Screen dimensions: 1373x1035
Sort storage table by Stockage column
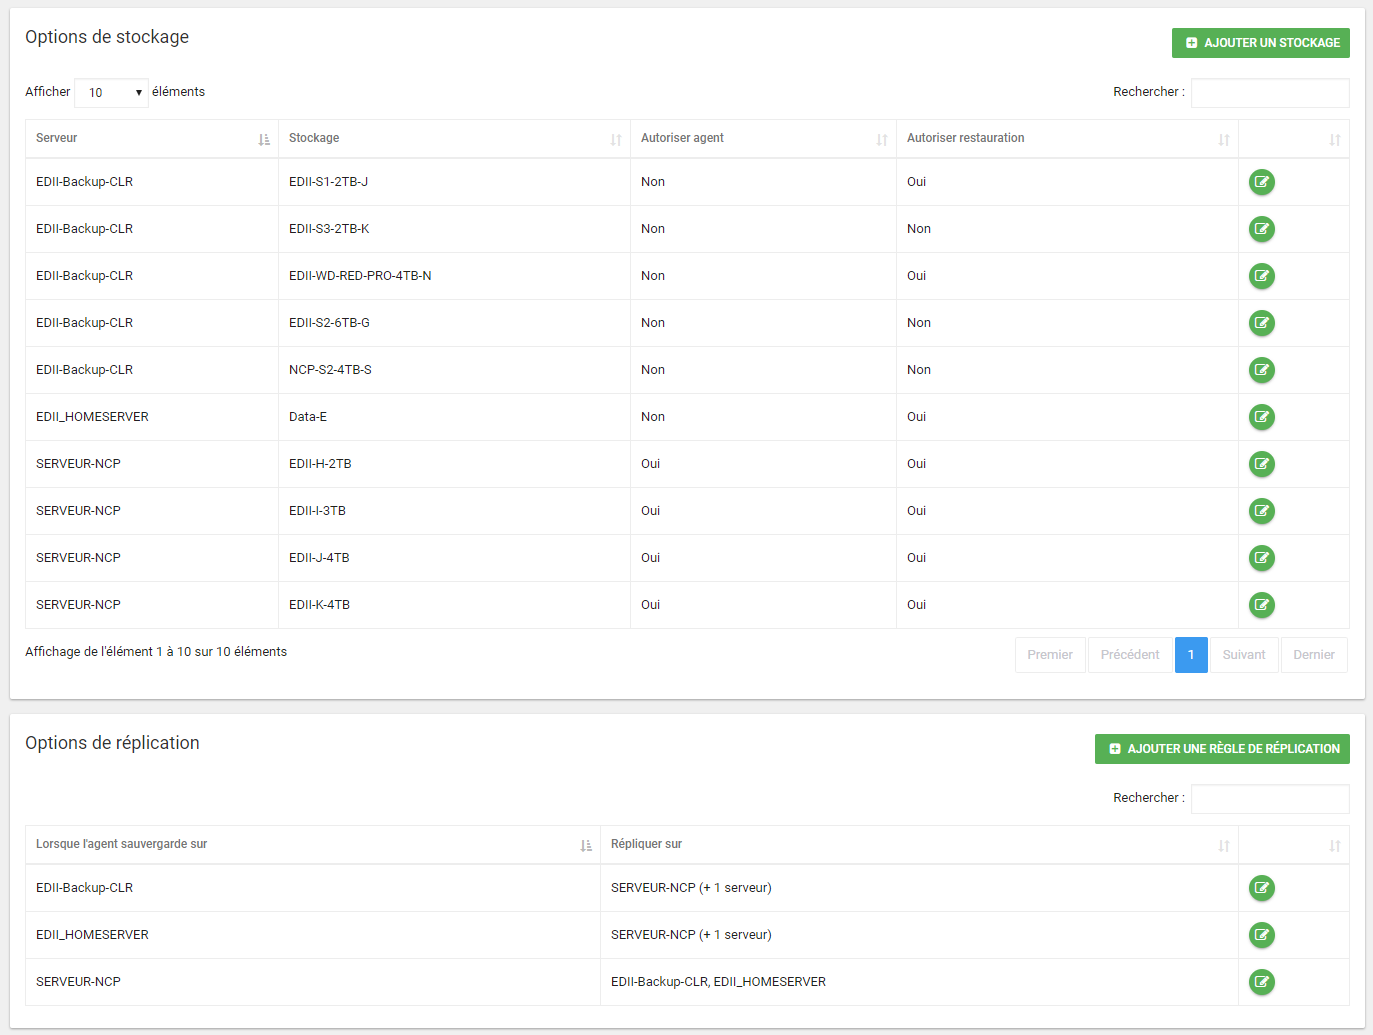(x=454, y=139)
